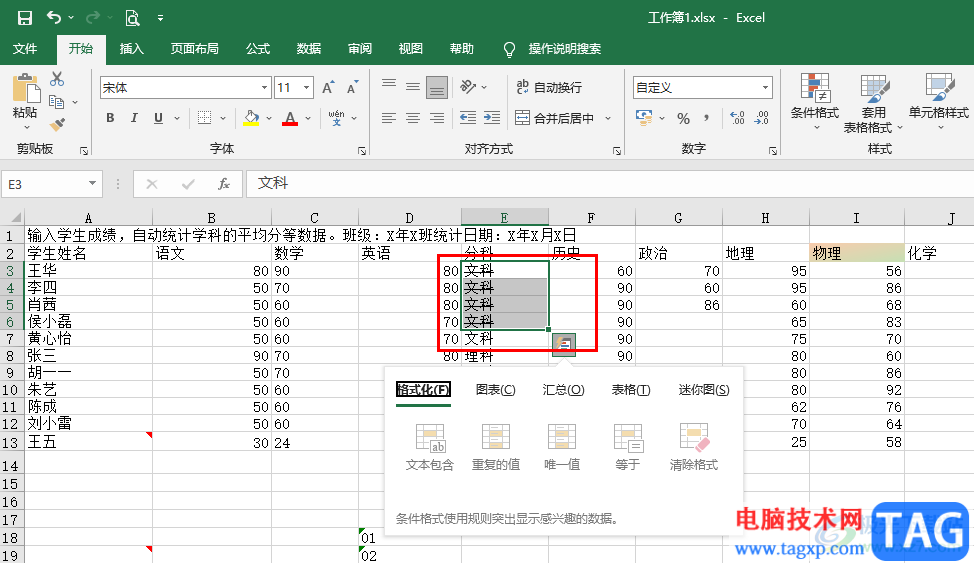Select the 图表(C) Charts tab in Quick Analysis
Image resolution: width=974 pixels, height=563 pixels.
pyautogui.click(x=495, y=390)
